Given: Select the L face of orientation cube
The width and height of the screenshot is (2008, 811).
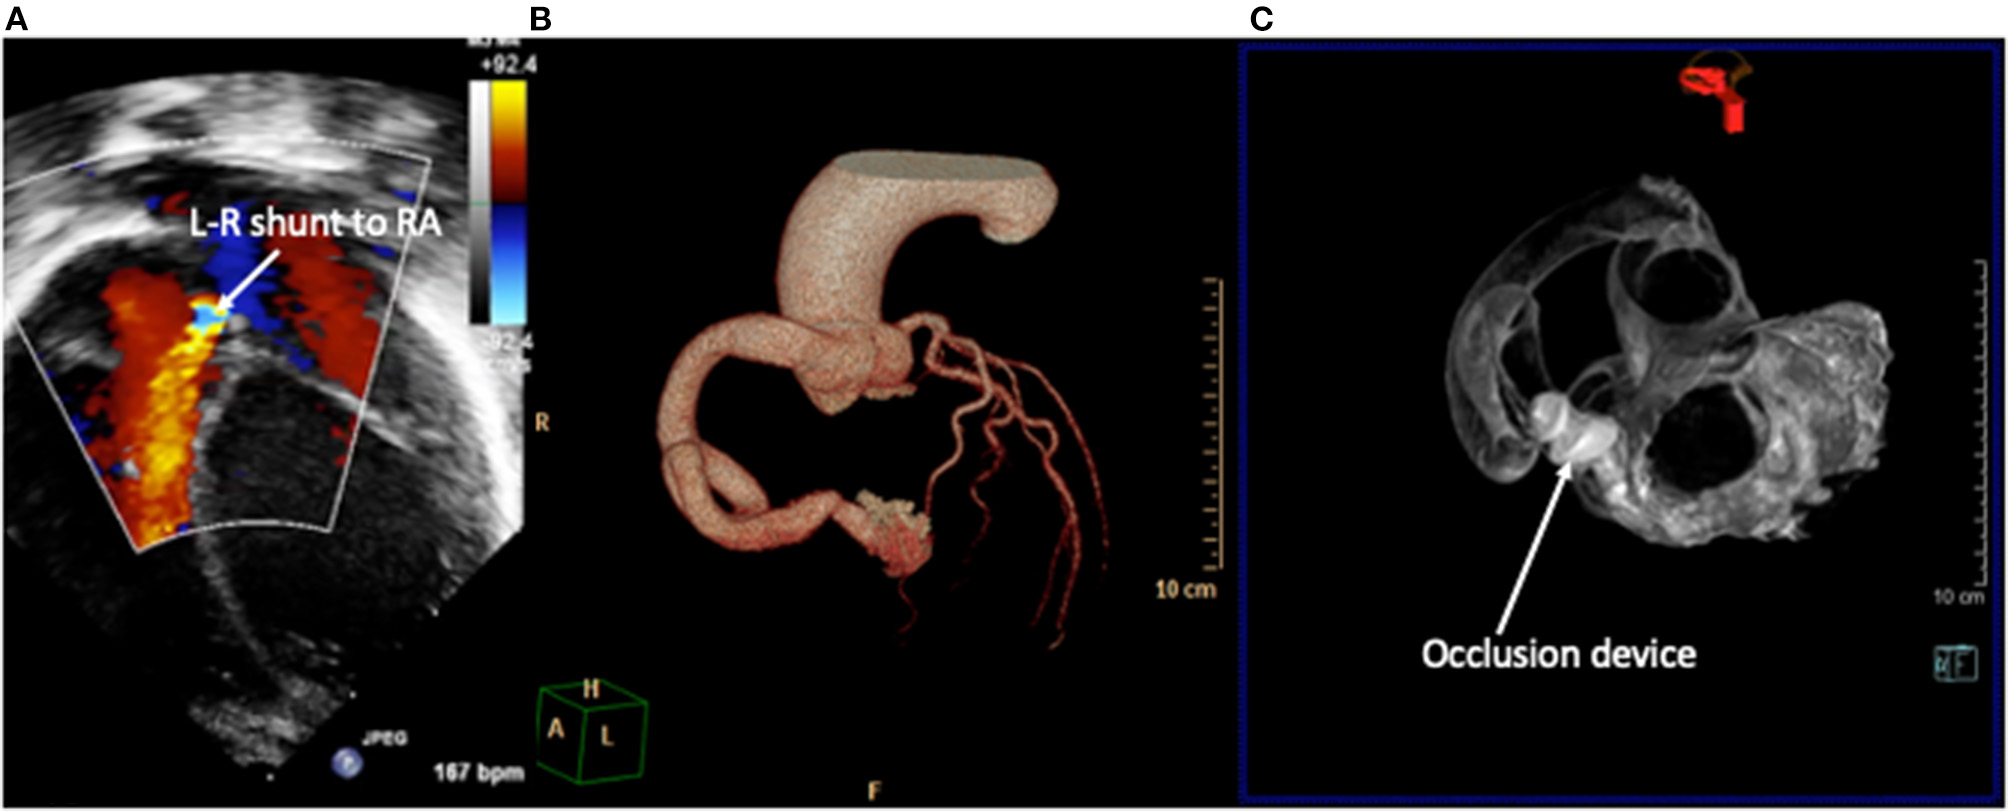Looking at the screenshot, I should [607, 738].
